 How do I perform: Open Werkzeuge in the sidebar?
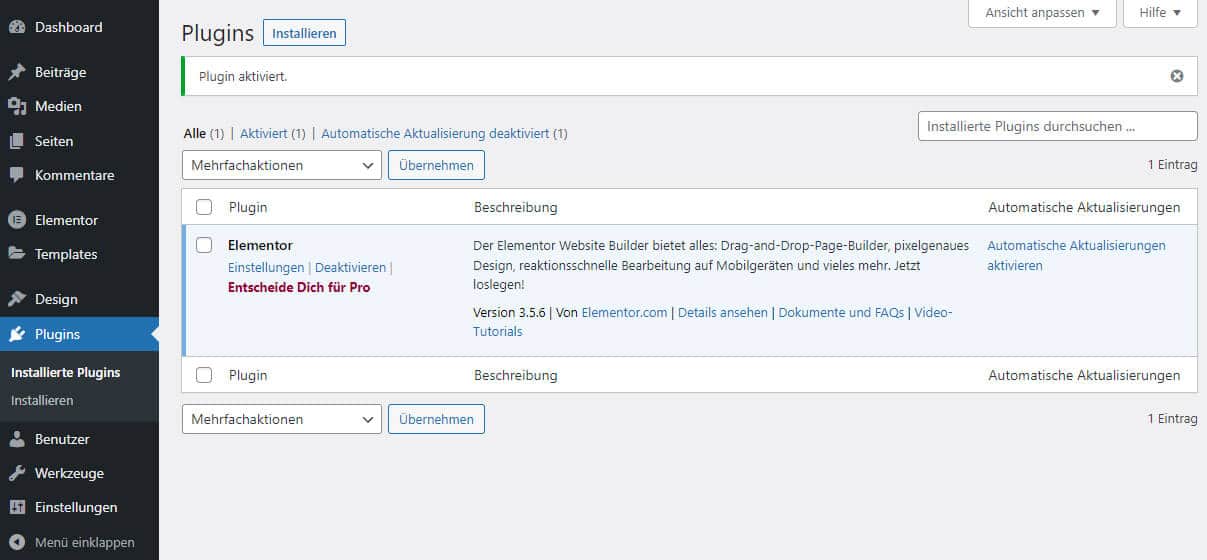pos(79,473)
